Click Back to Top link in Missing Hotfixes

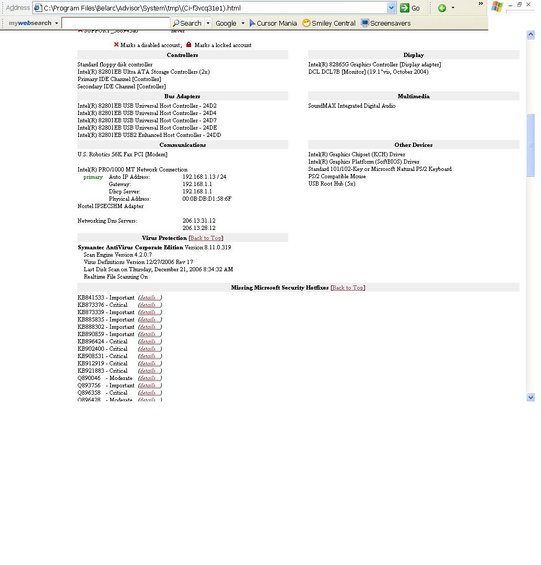pyautogui.click(x=348, y=288)
